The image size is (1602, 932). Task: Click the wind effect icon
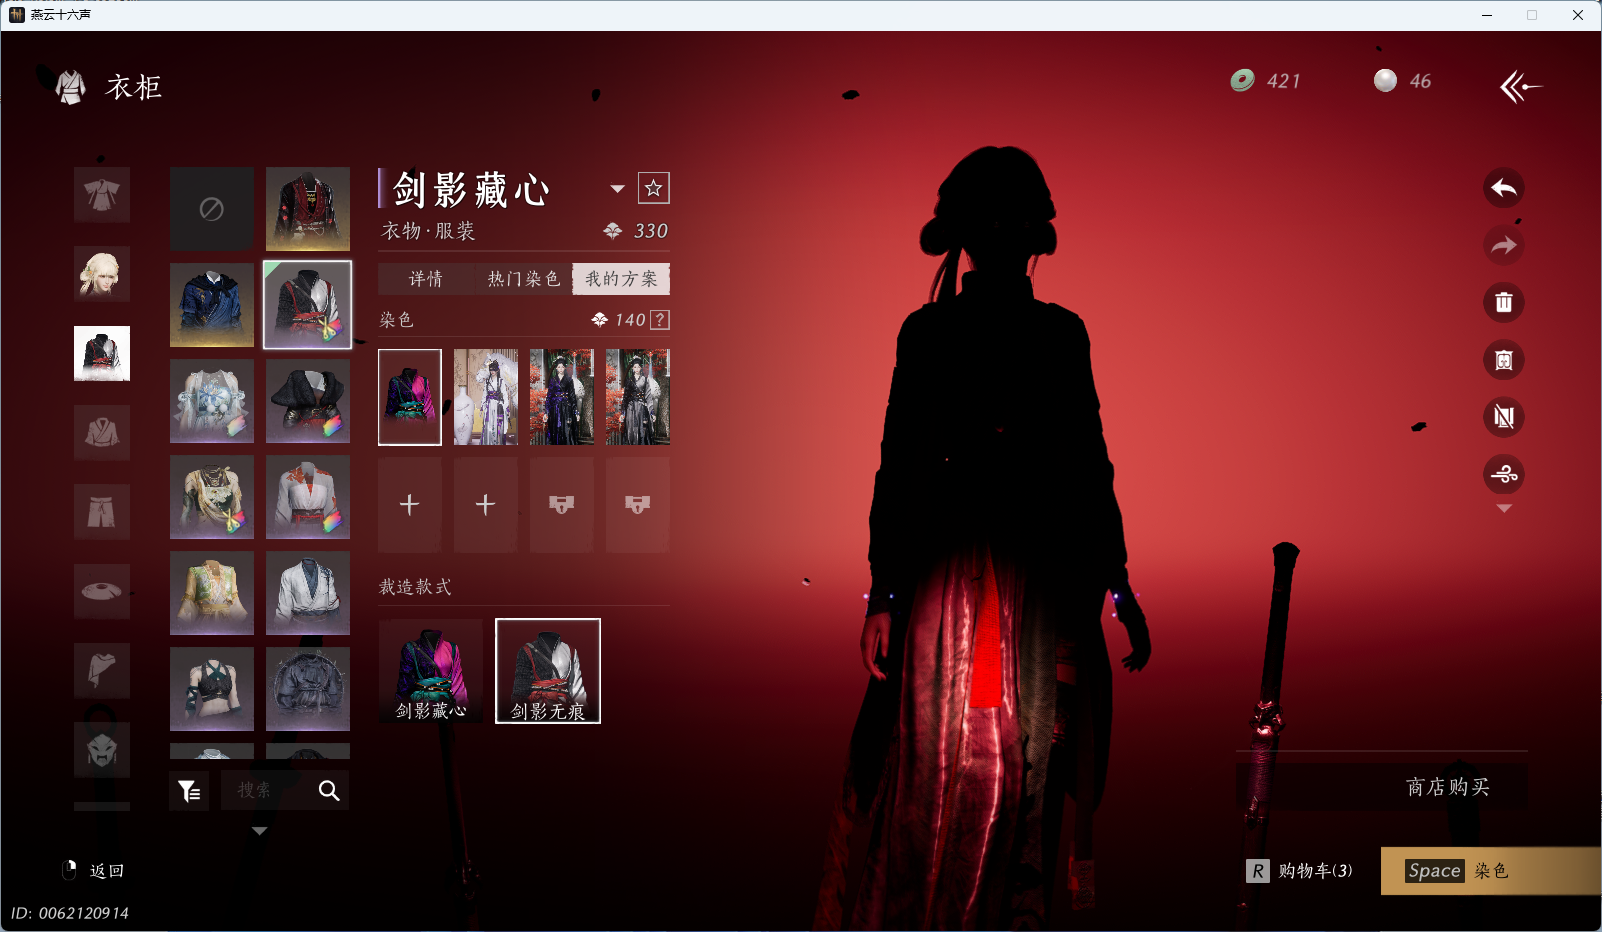(x=1504, y=475)
